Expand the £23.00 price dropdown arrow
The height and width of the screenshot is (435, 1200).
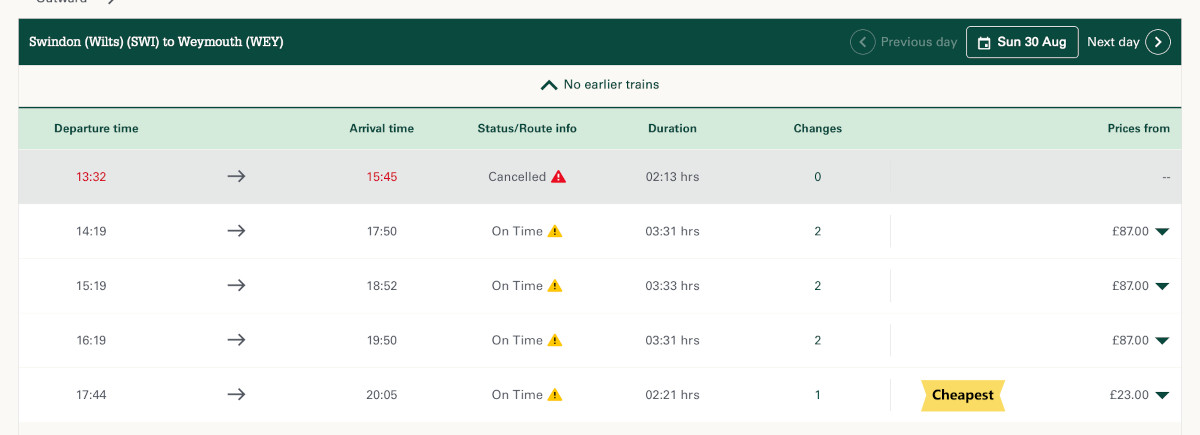(1162, 395)
